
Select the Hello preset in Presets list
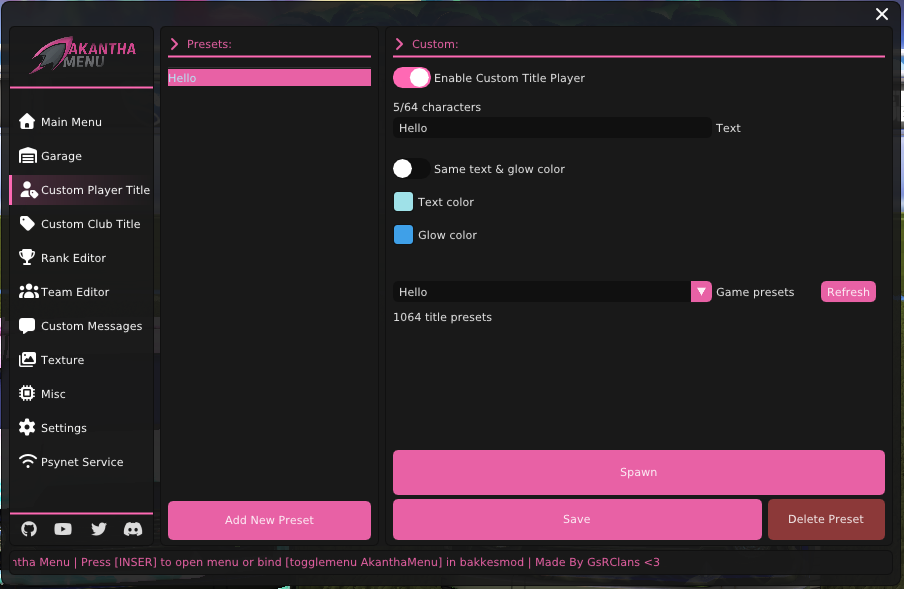[x=269, y=78]
